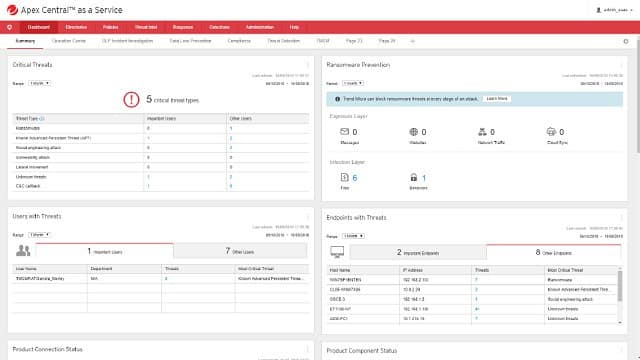640x360 pixels.
Task: Click the Files icon in Infection Layer
Action: tap(344, 177)
